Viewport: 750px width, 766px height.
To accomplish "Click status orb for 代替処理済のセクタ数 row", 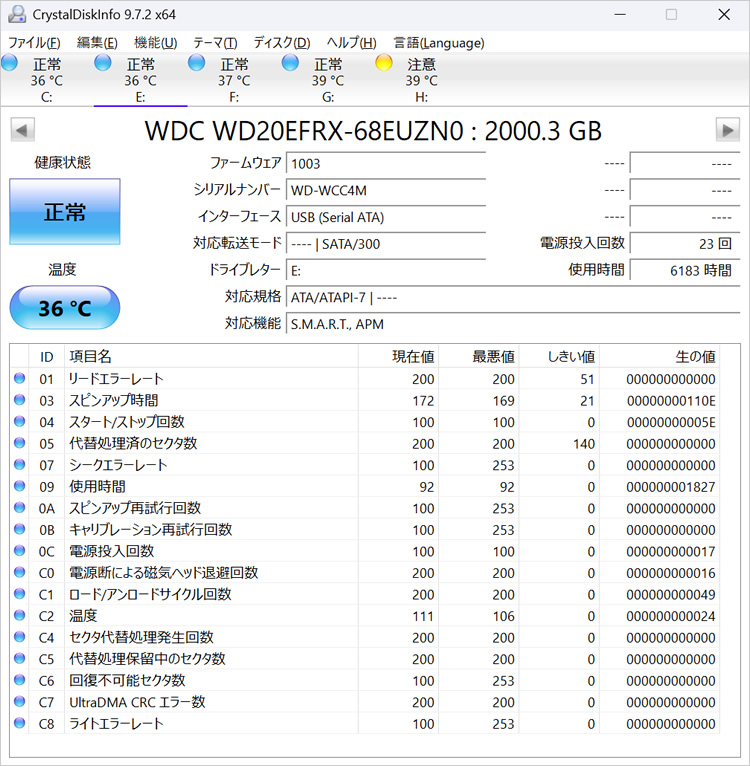I will pos(20,444).
